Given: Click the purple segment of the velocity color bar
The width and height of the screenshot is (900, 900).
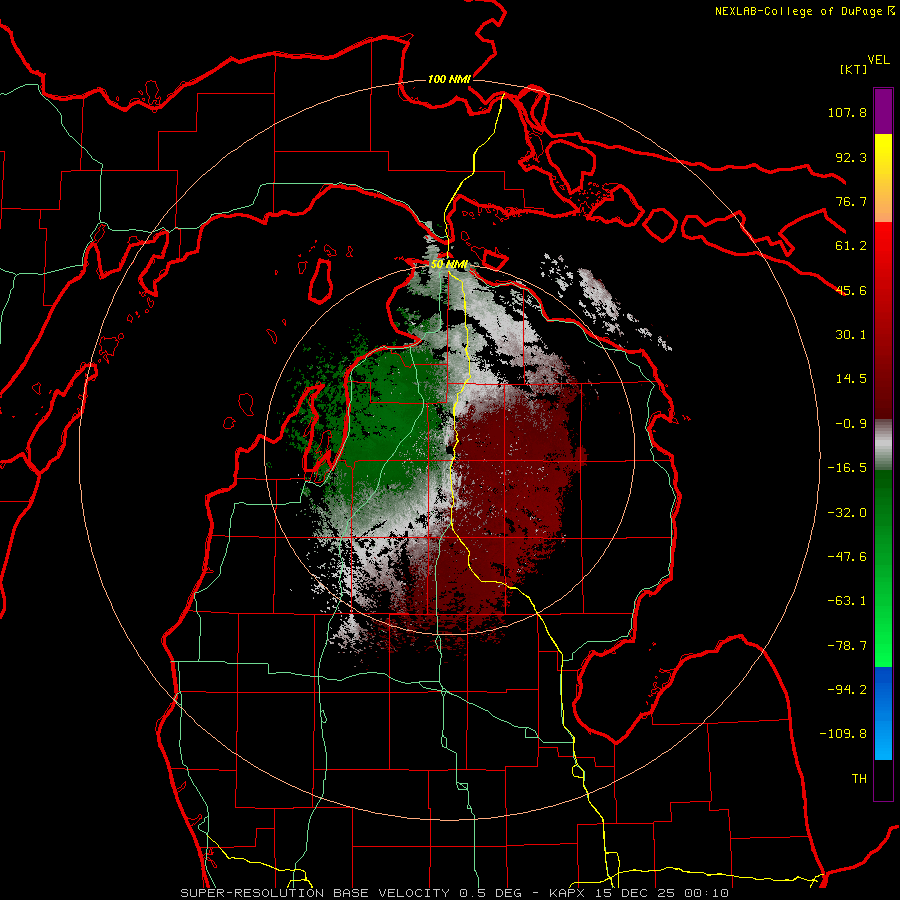Looking at the screenshot, I should [883, 111].
